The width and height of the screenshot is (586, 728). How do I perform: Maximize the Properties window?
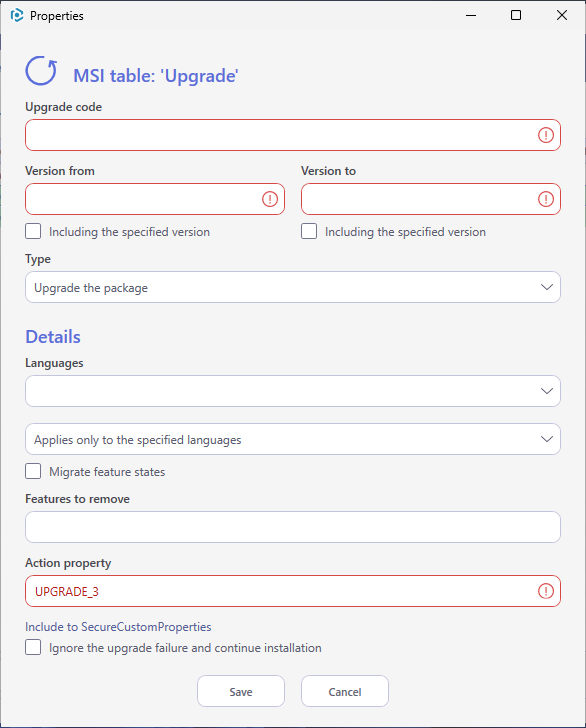(x=515, y=15)
